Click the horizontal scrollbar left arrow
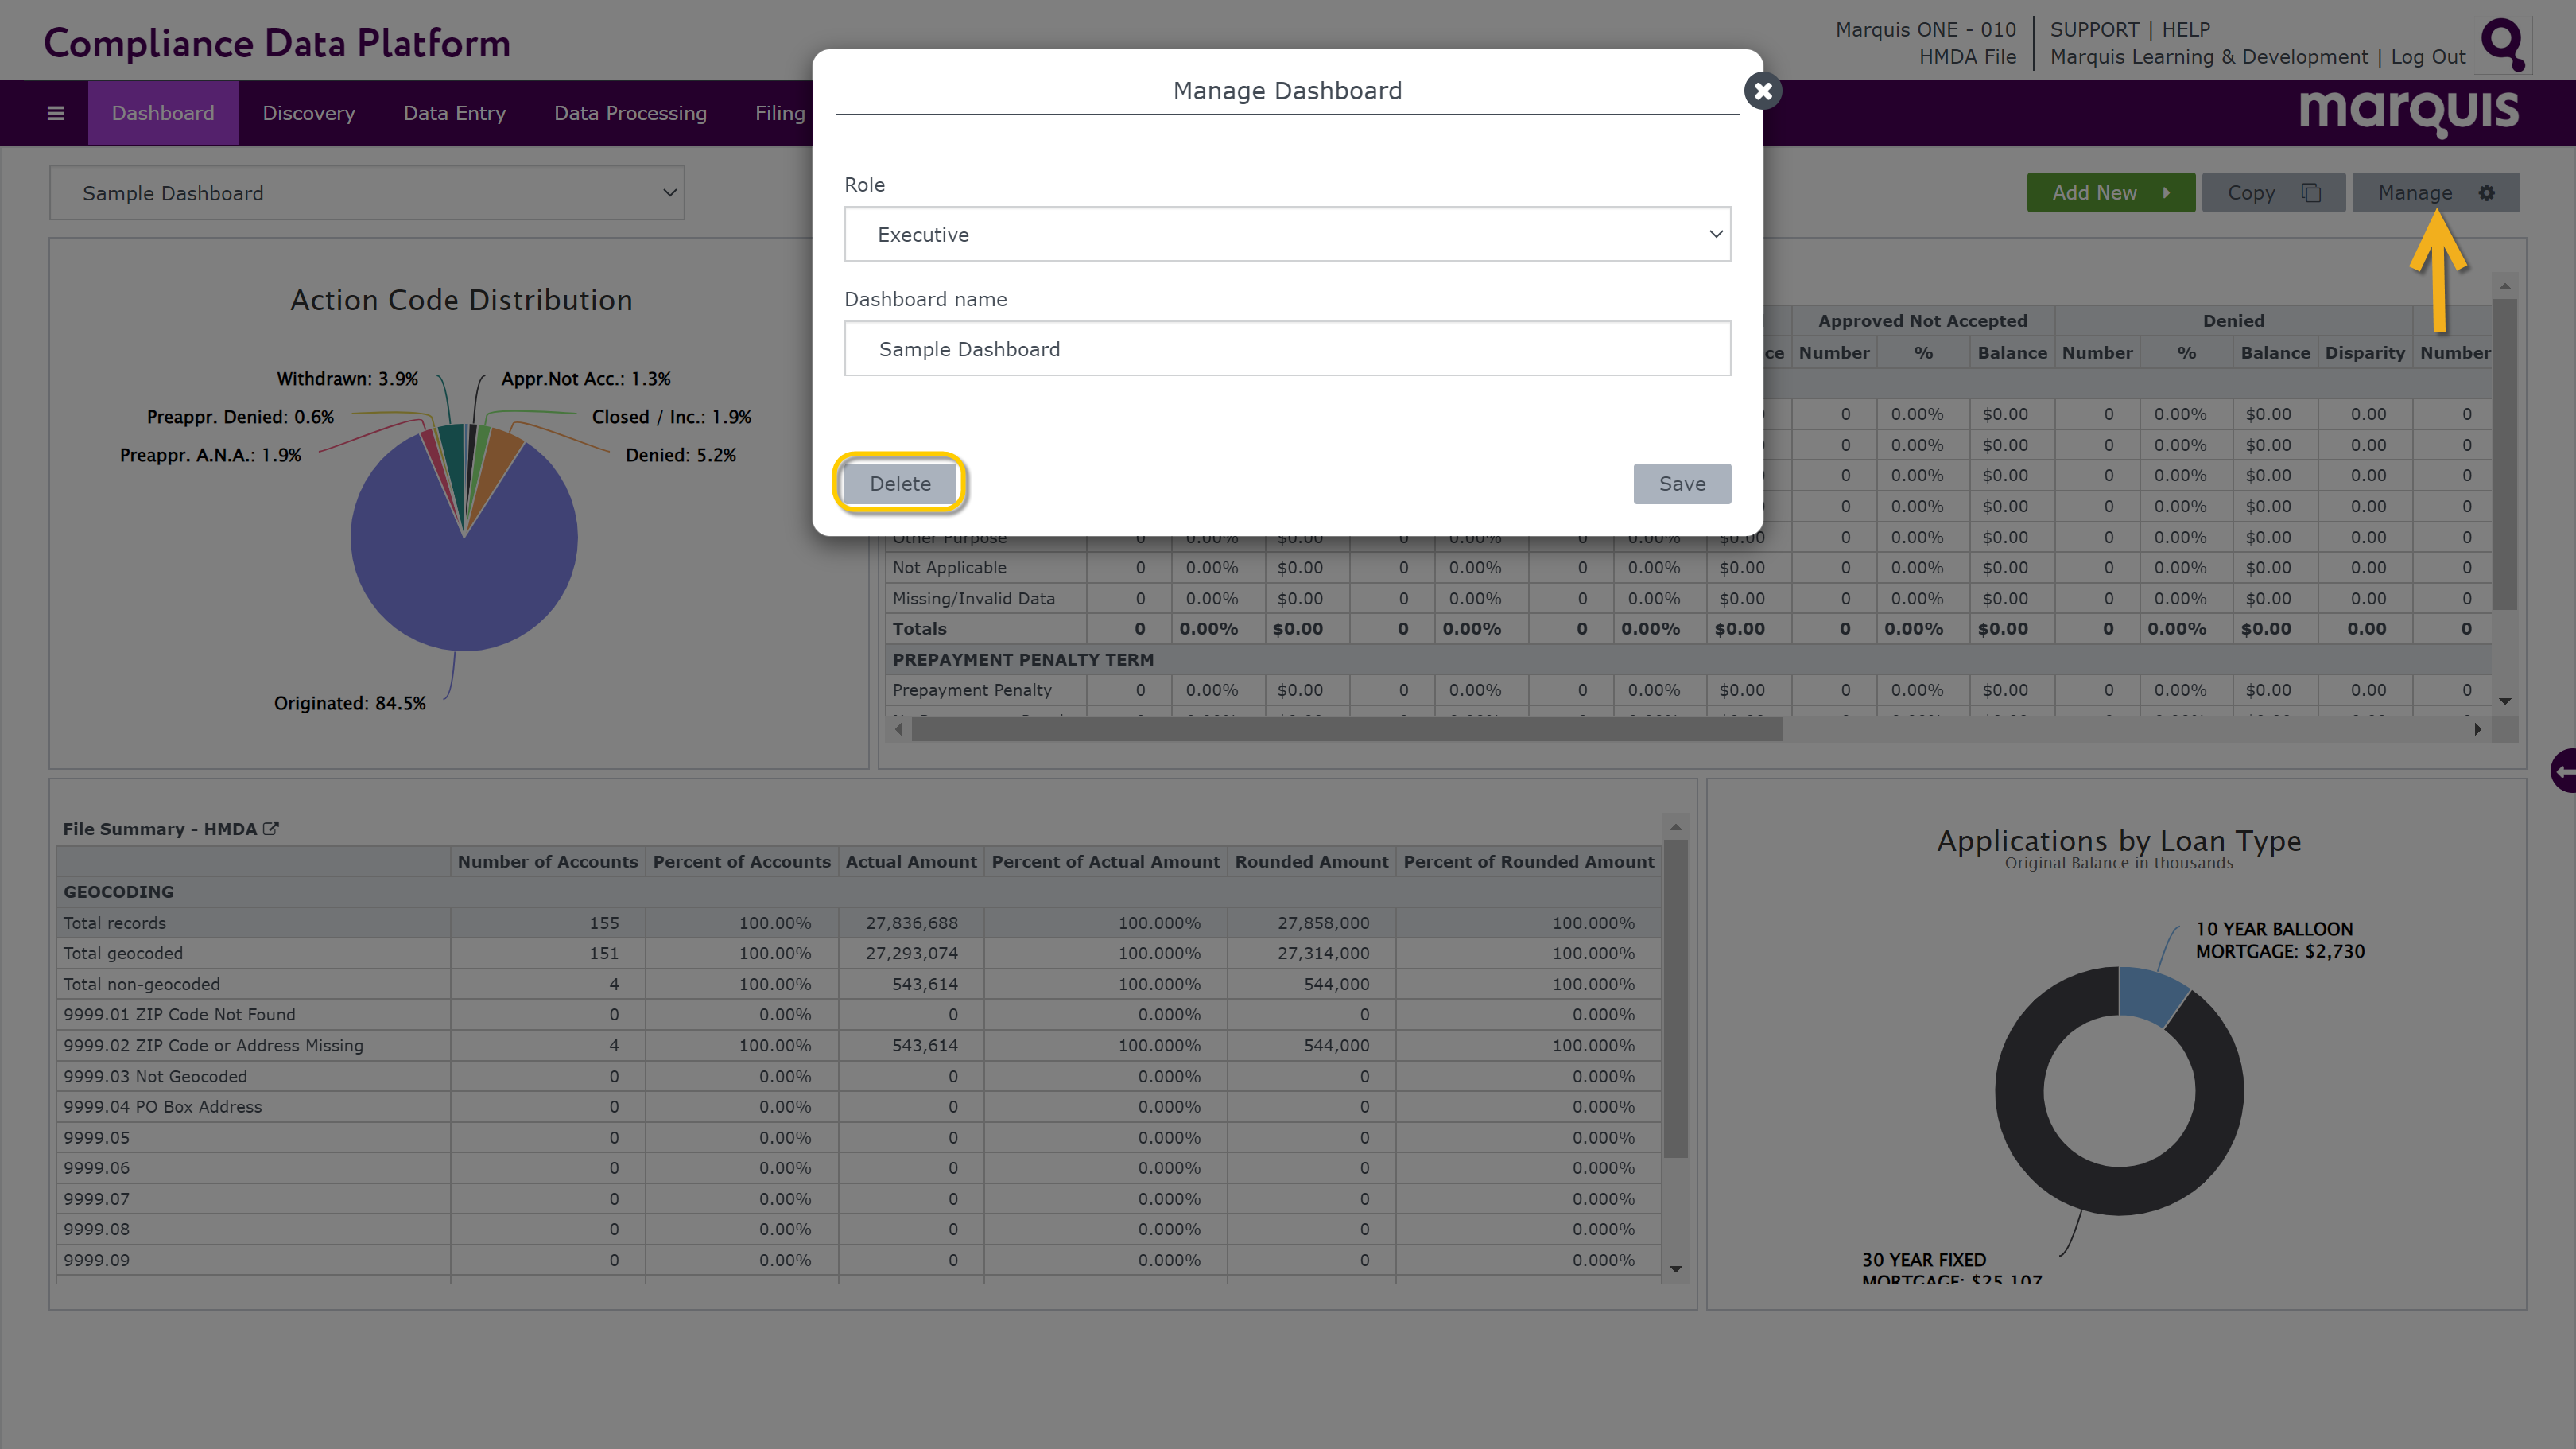 [x=899, y=729]
